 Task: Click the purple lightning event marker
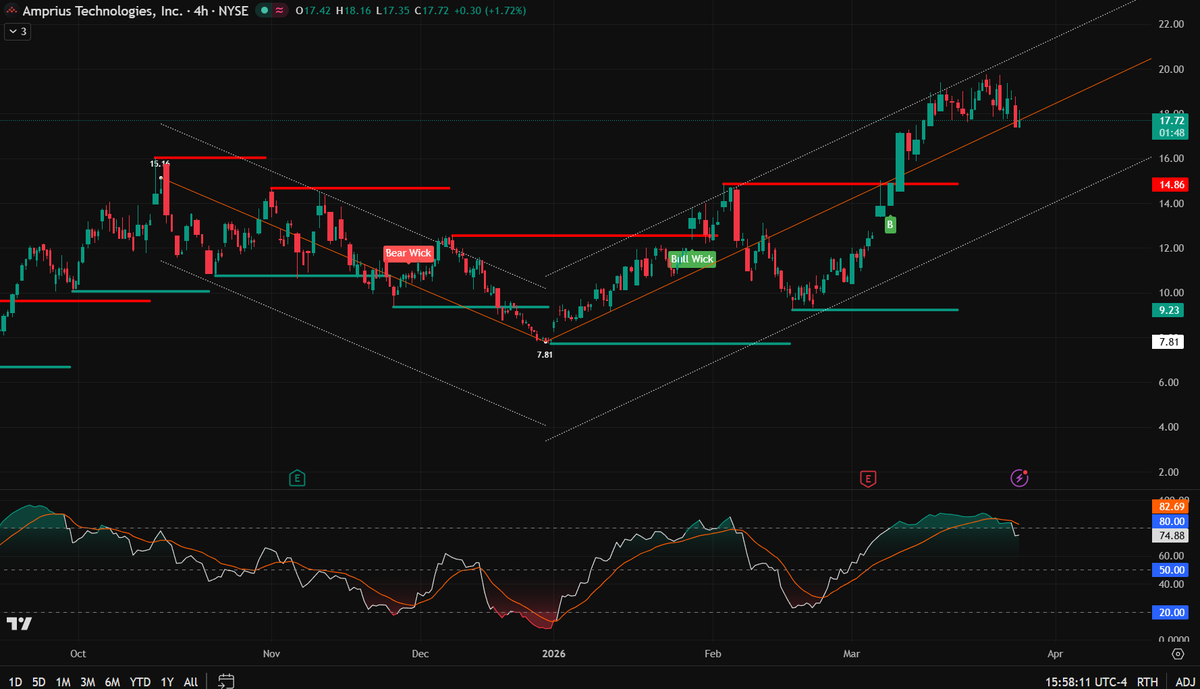1019,478
